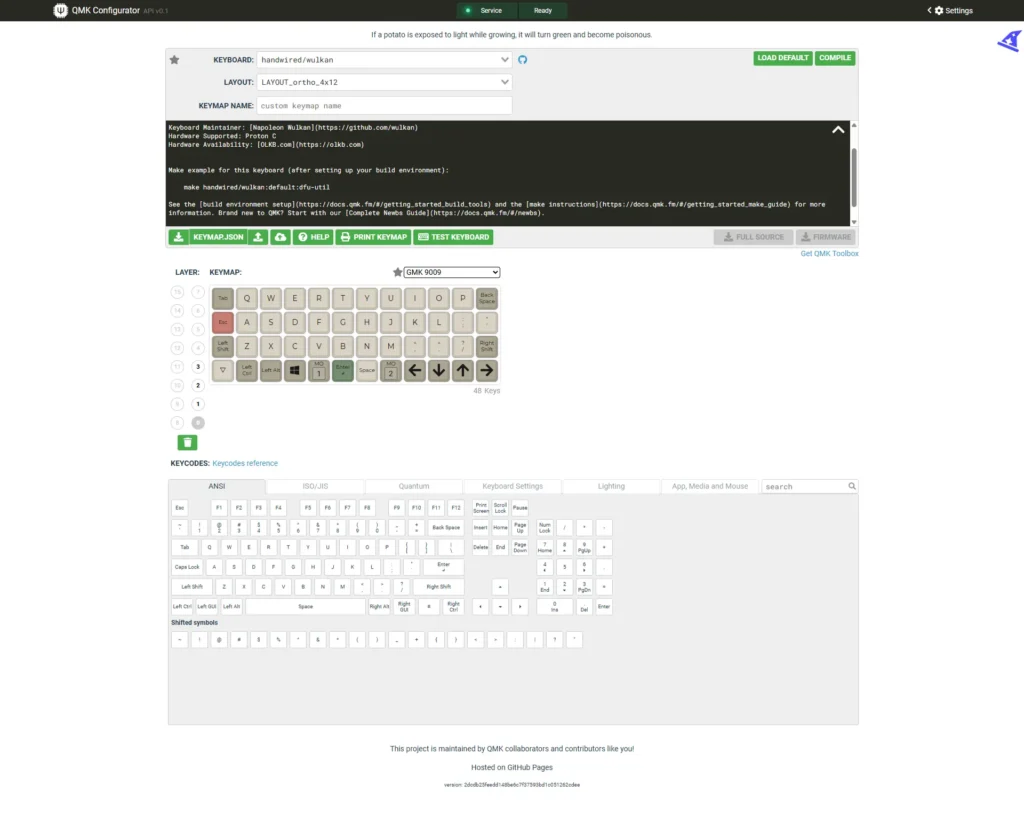The image size is (1024, 825).
Task: Switch to layer 1
Action: [x=198, y=404]
